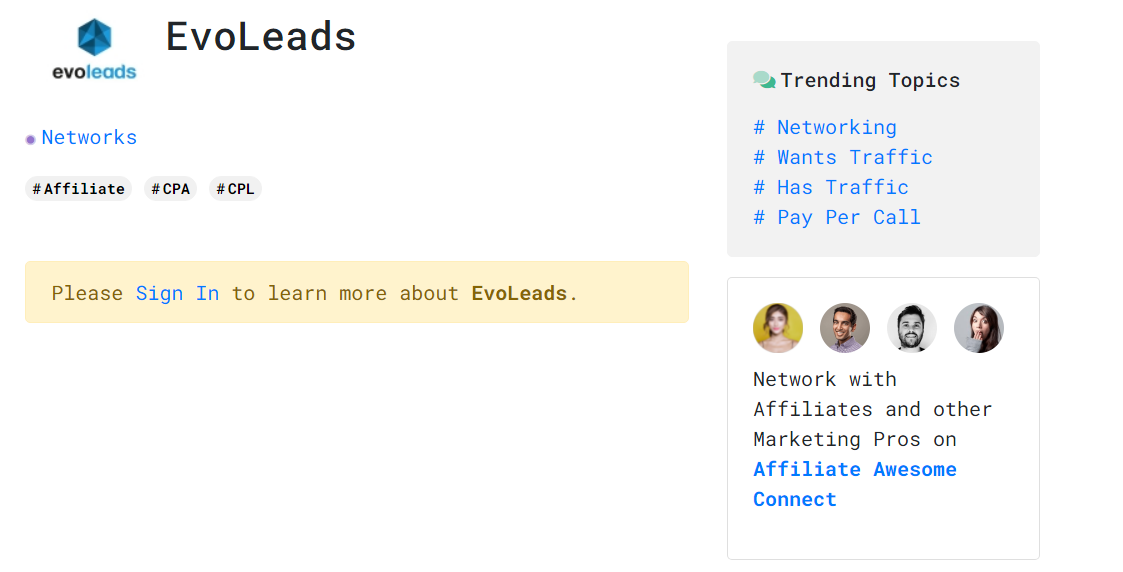Screen dimensions: 1123x572
Task: Select the #CPL tag
Action: point(235,189)
